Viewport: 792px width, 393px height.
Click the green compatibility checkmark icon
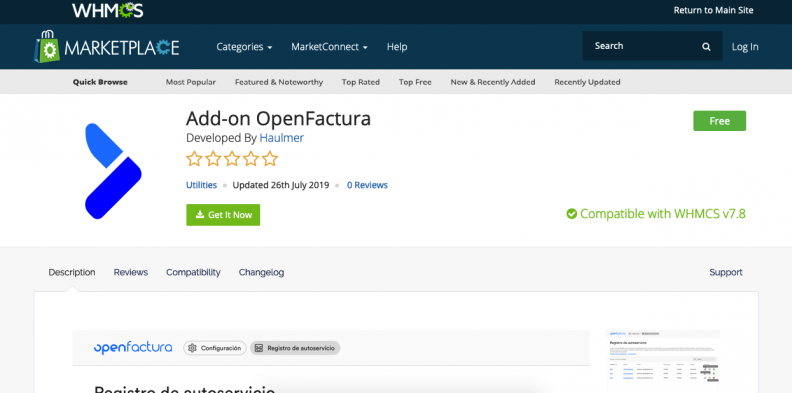[571, 214]
